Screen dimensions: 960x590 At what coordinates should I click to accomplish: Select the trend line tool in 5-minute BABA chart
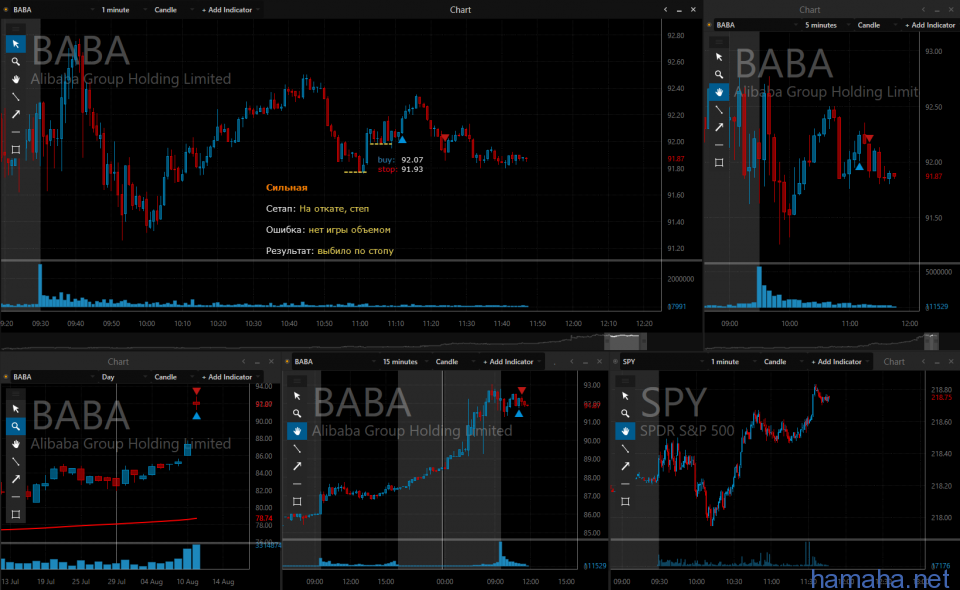[718, 109]
